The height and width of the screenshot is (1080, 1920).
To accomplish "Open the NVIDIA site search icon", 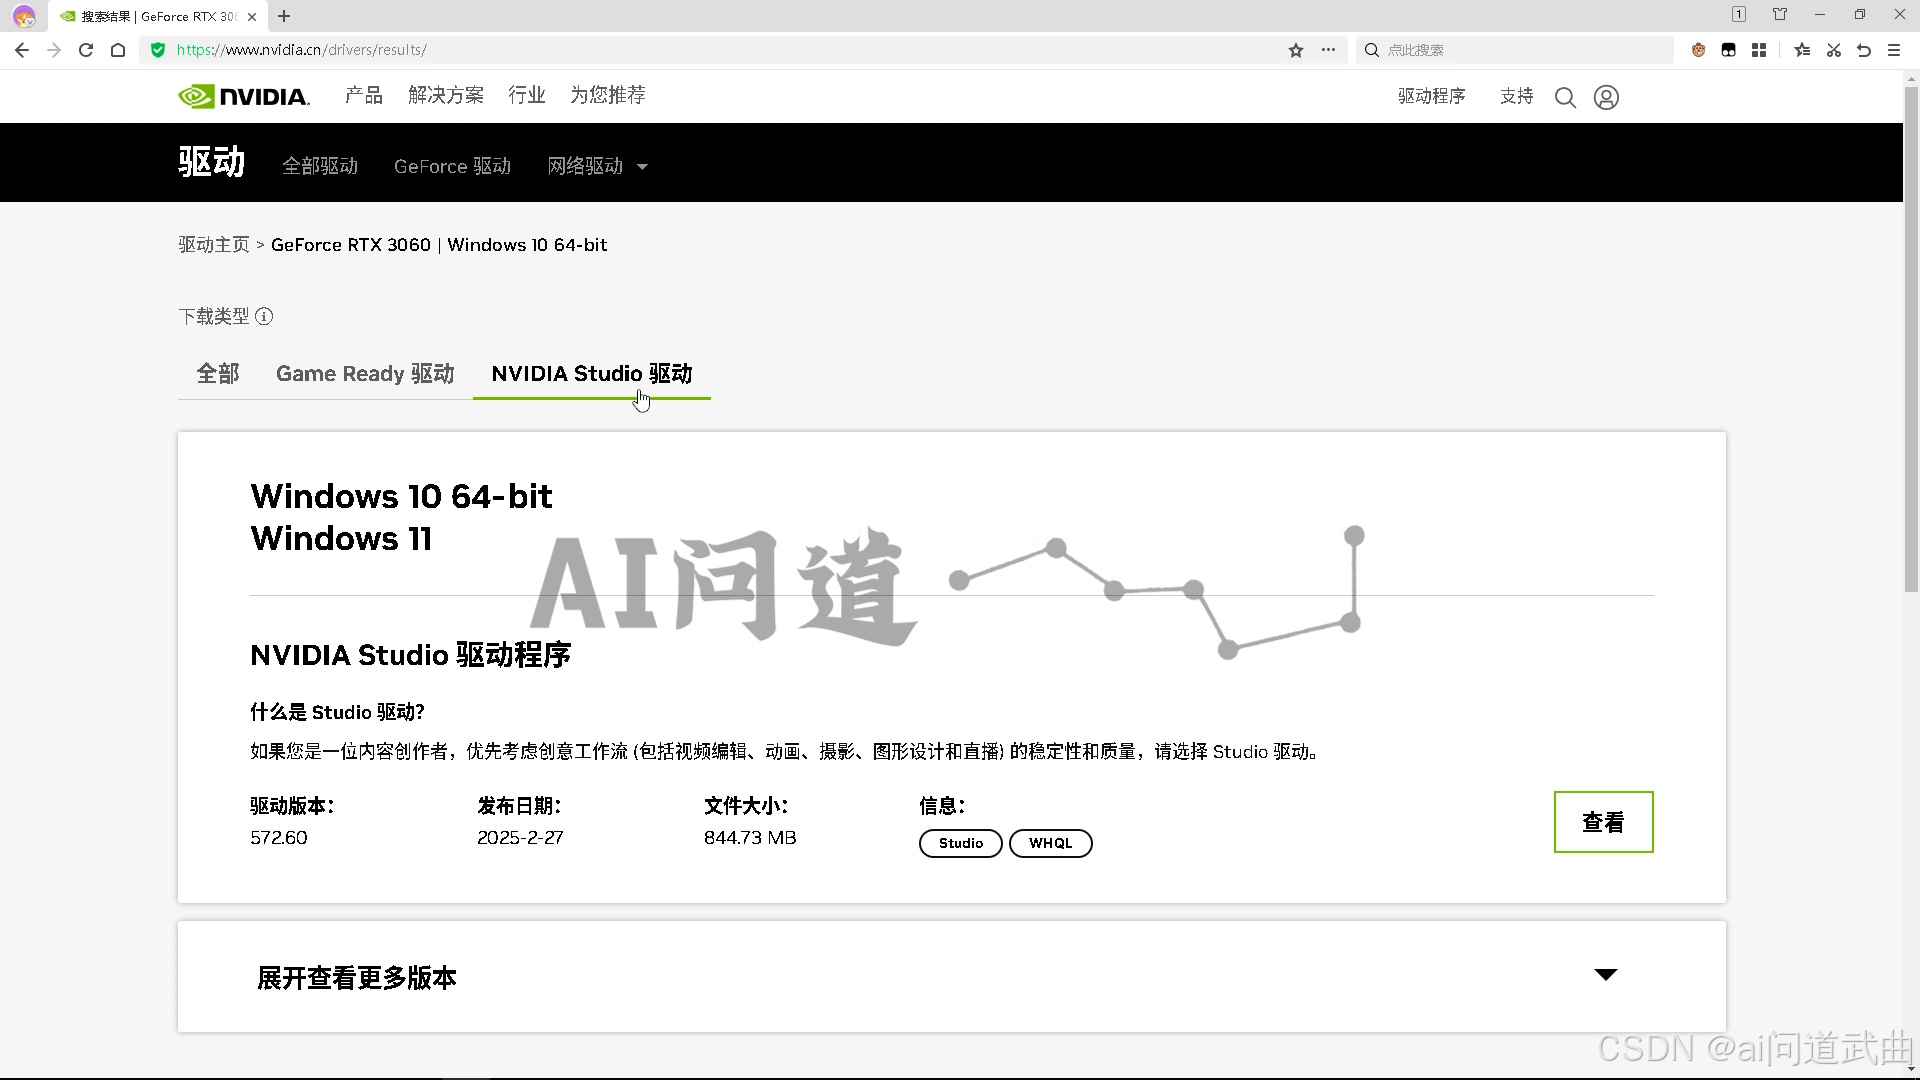I will tap(1565, 97).
